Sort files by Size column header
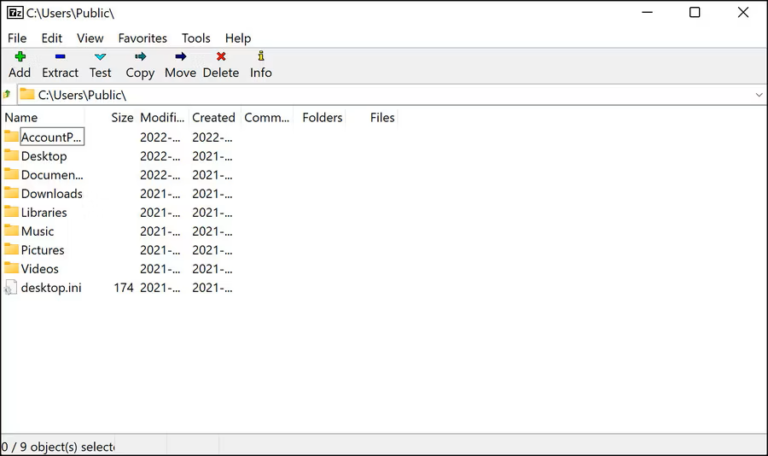 point(122,118)
